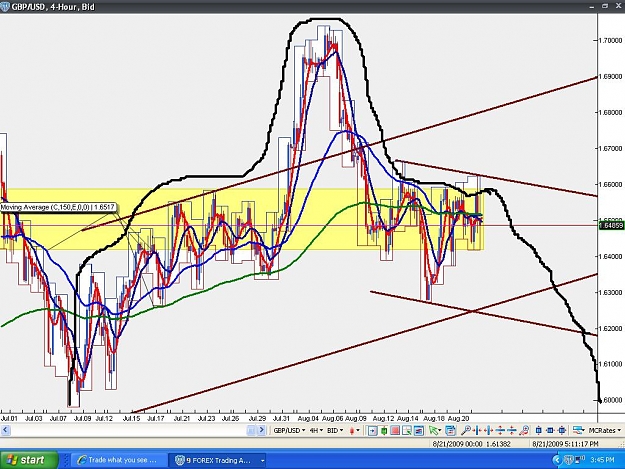
Task: Click the taskbar clock 3:45 PM
Action: [602, 460]
